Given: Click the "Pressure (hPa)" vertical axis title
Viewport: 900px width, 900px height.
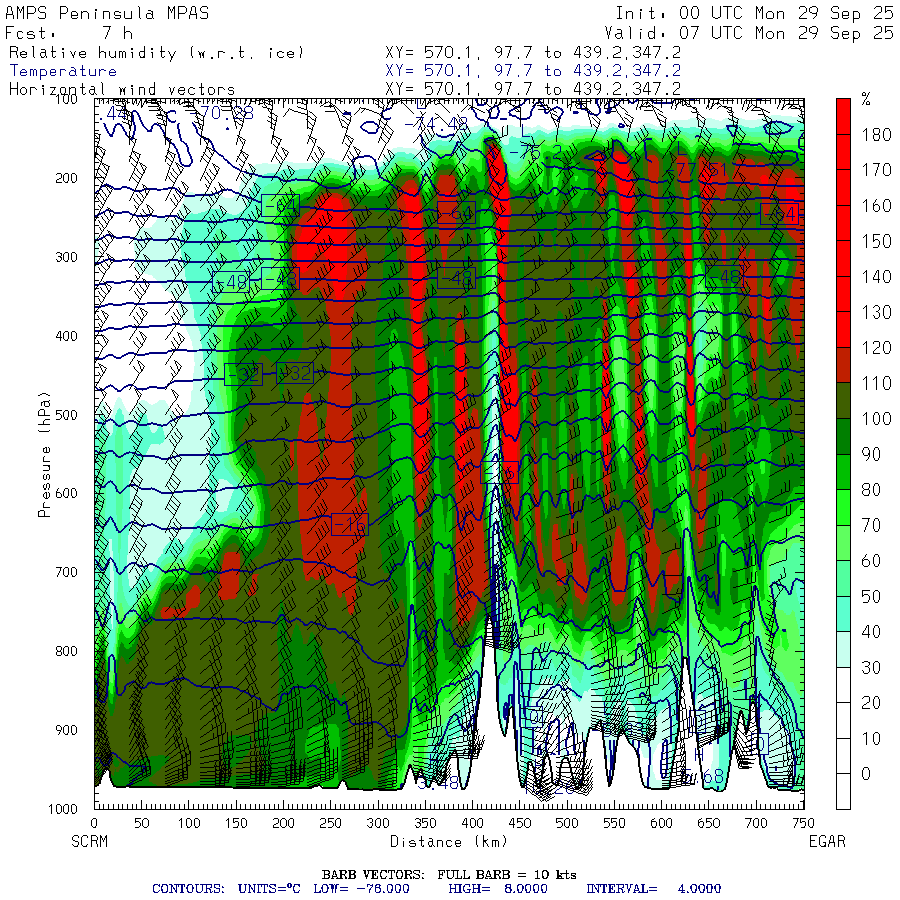Looking at the screenshot, I should (44, 454).
